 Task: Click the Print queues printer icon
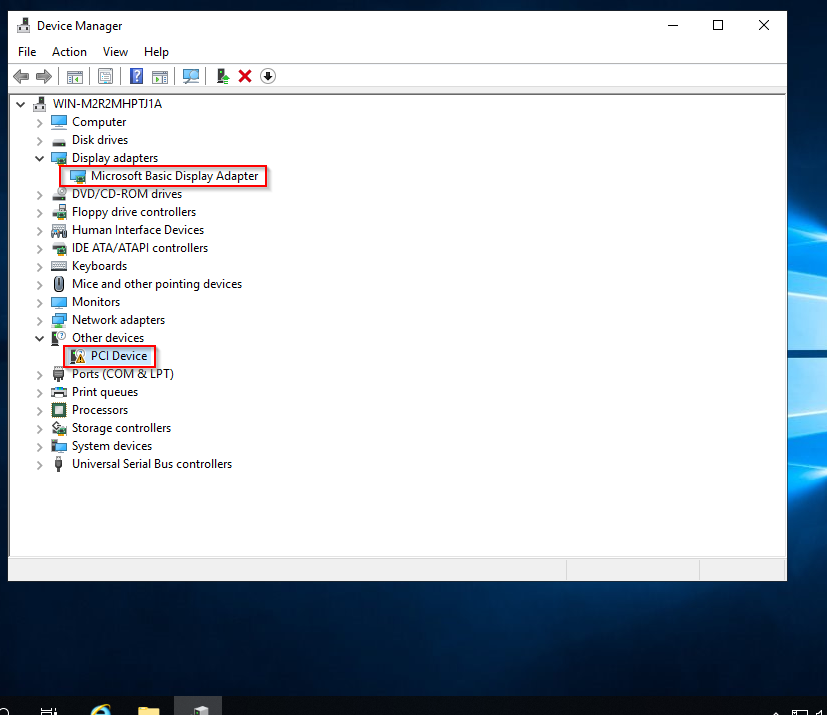[59, 392]
